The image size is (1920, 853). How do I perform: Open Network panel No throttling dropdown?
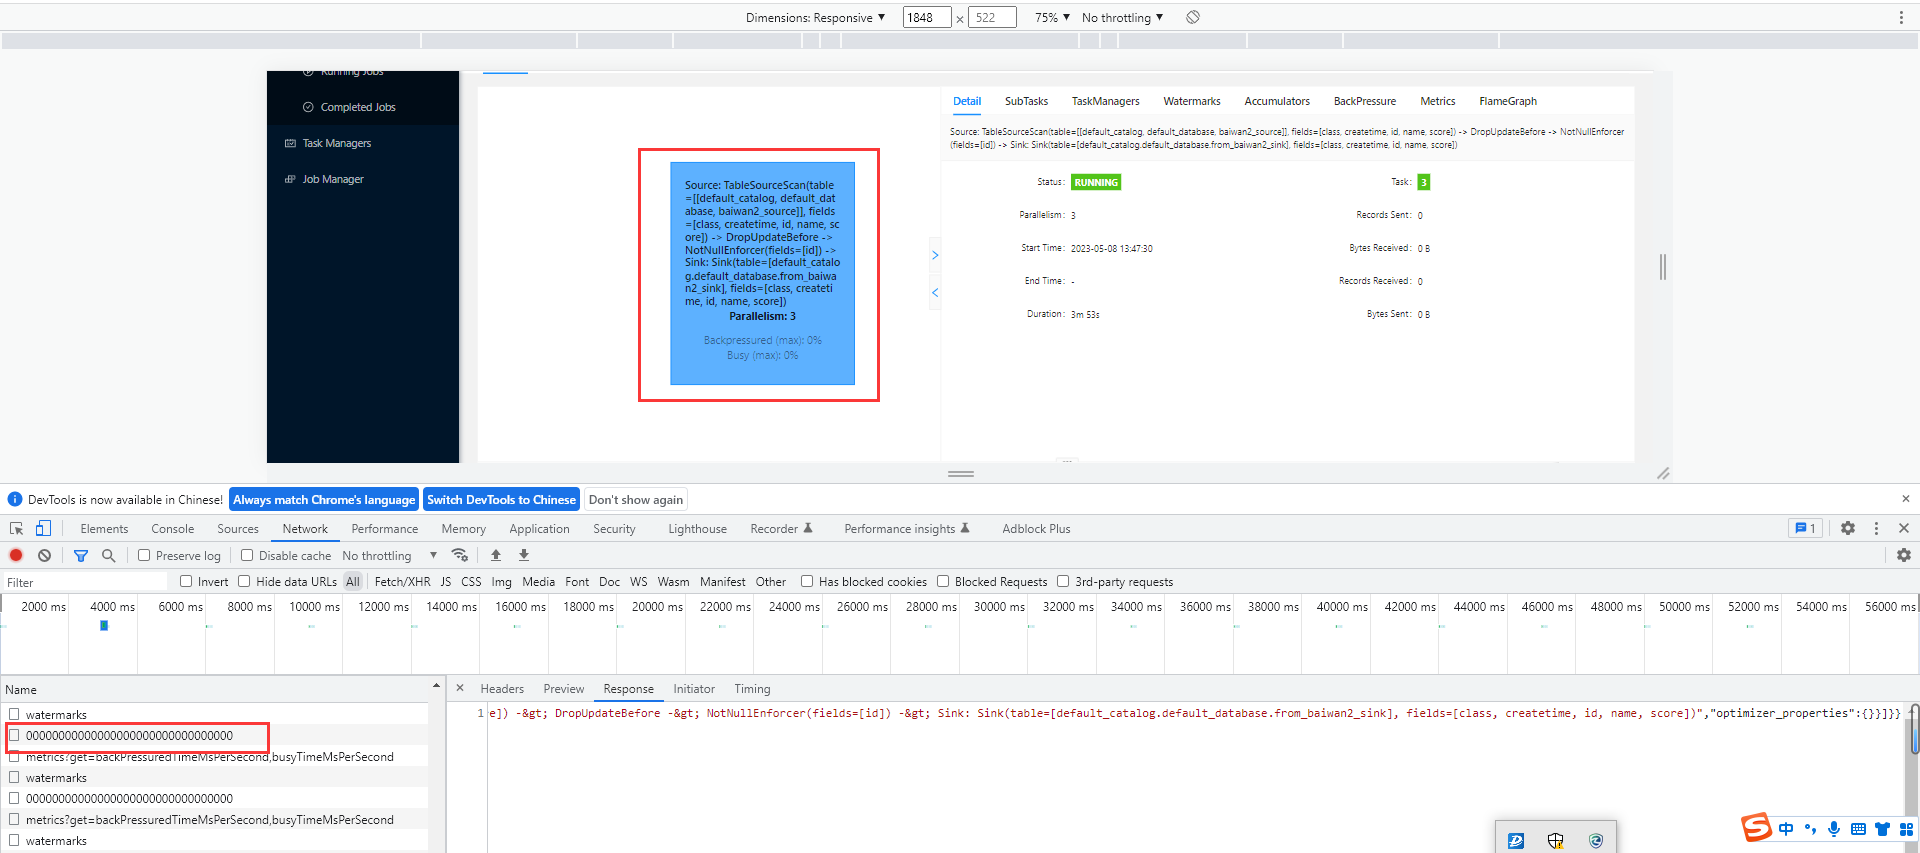390,555
